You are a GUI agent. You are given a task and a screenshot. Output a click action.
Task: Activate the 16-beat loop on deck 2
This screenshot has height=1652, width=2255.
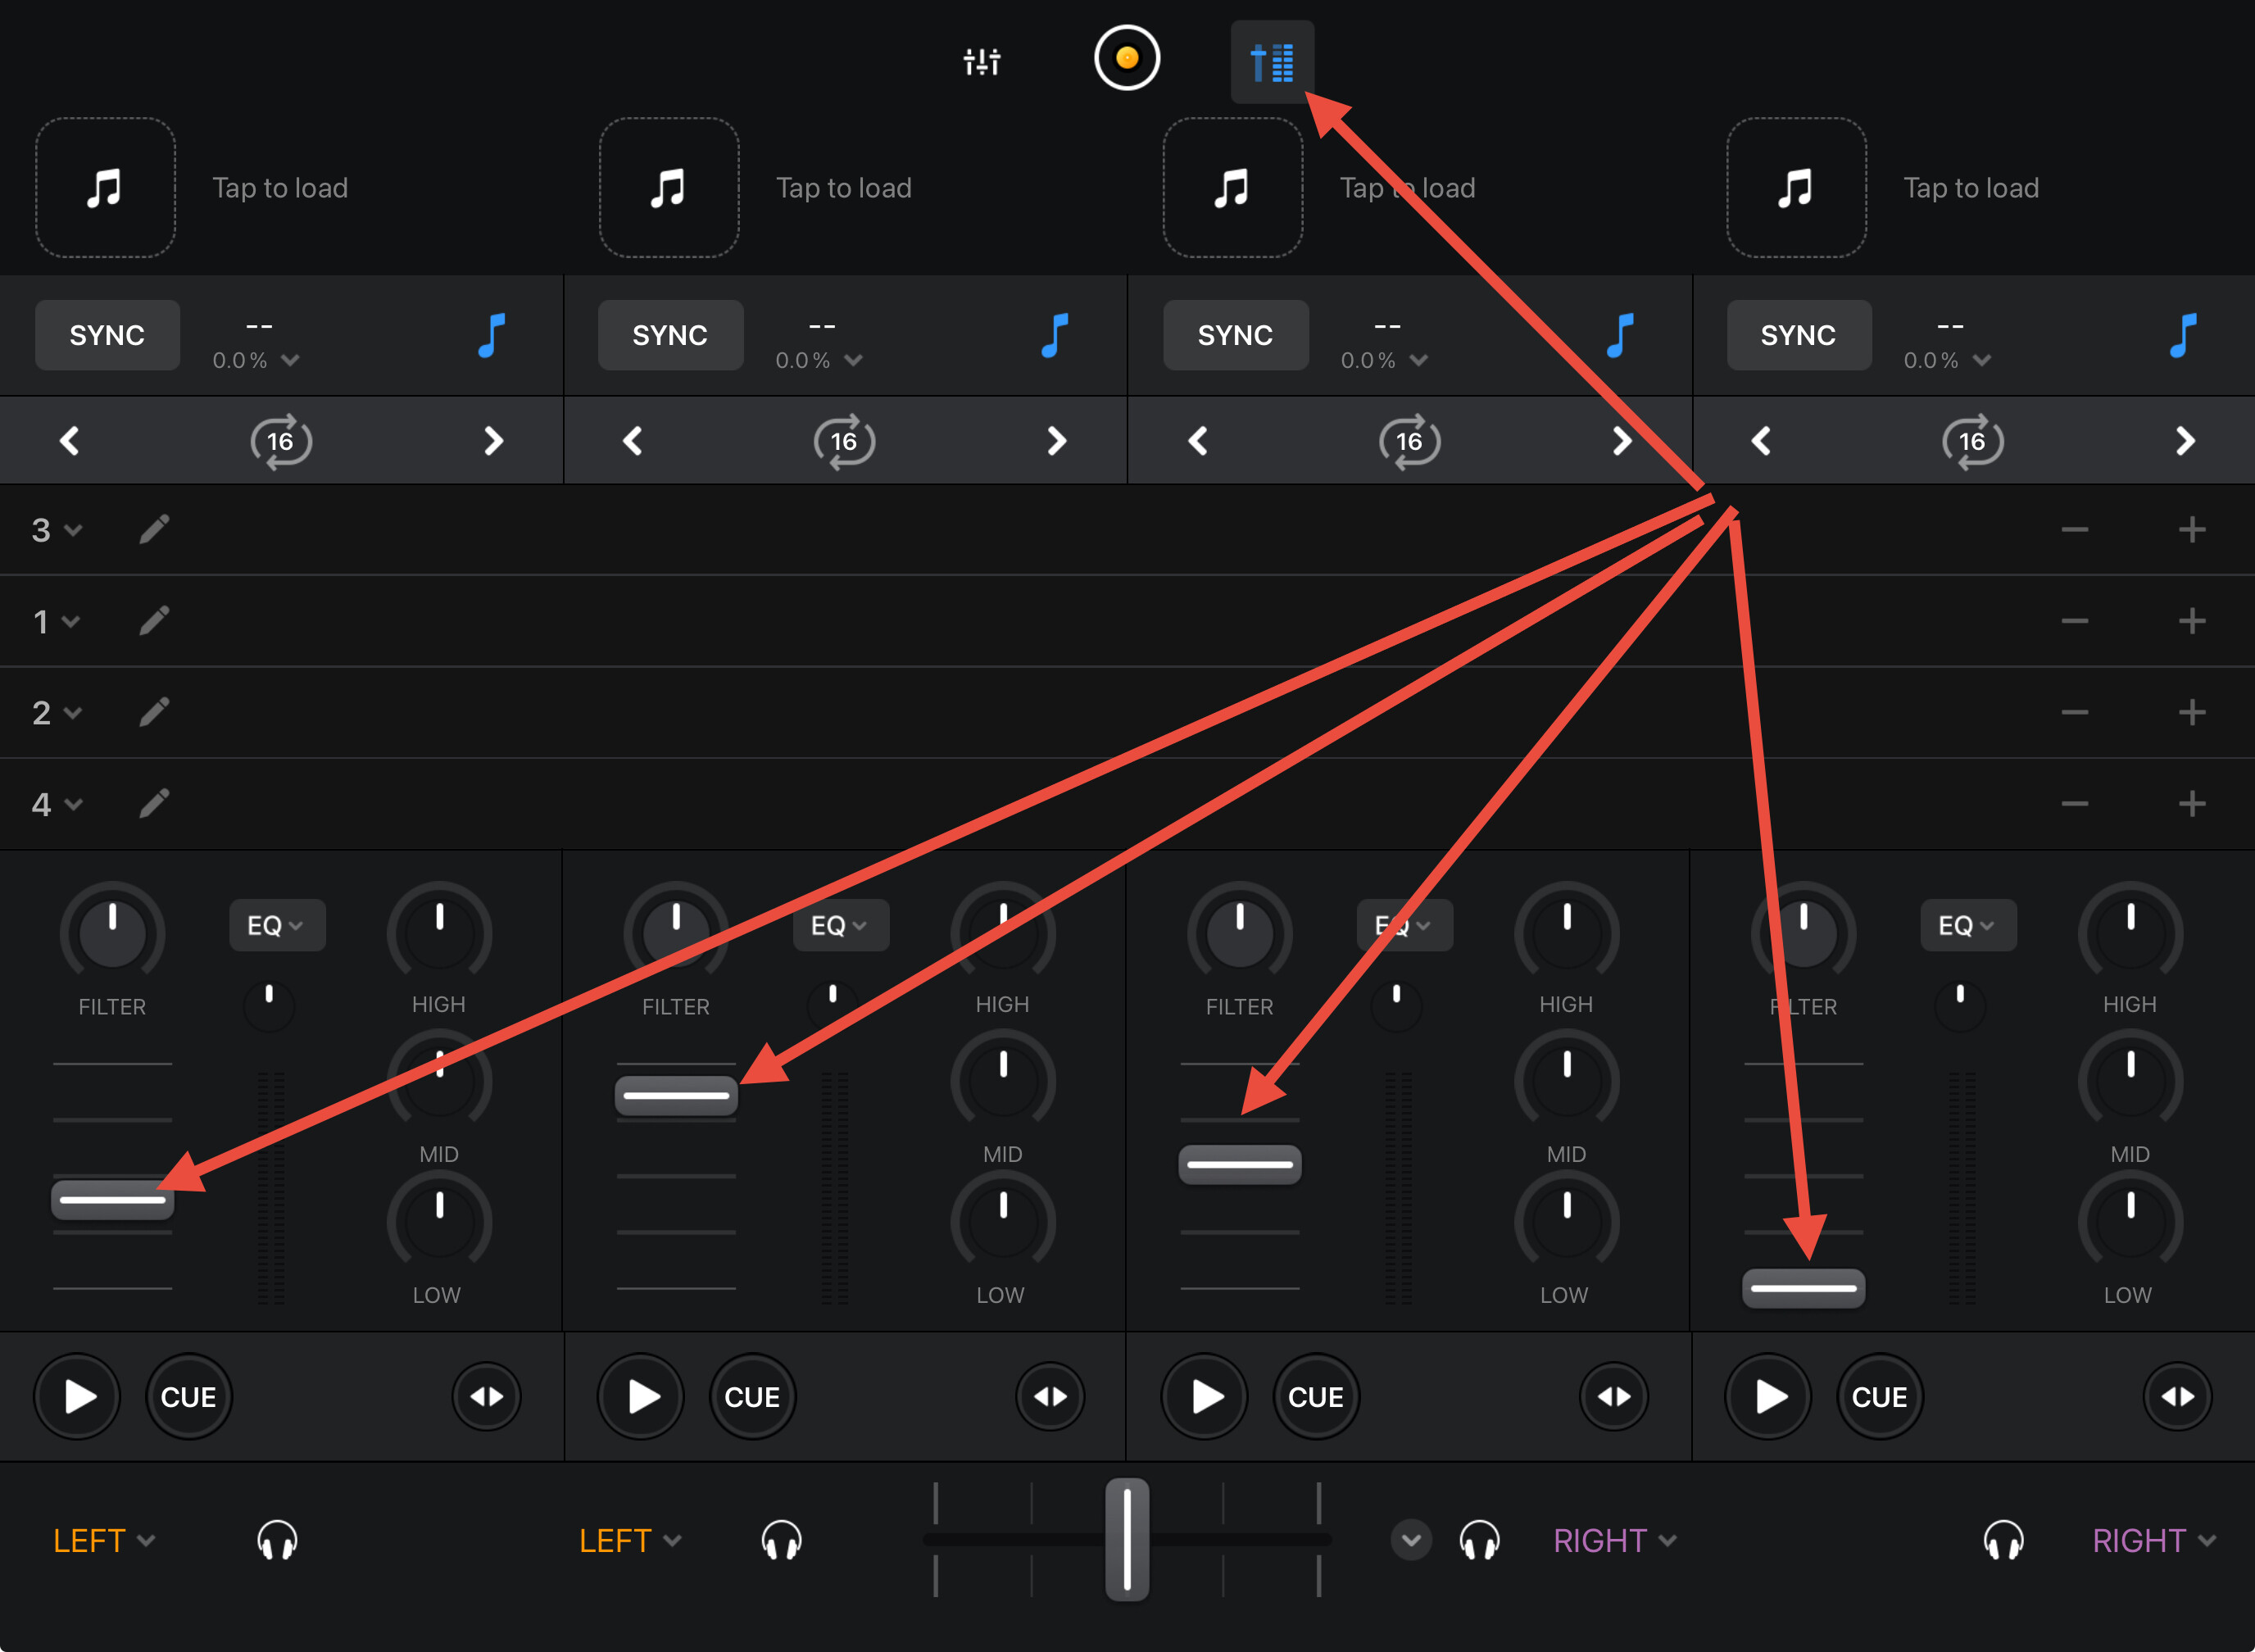point(844,441)
